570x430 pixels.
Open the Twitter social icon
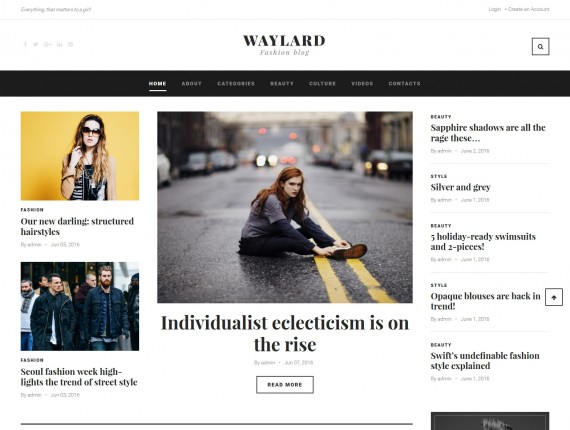[35, 44]
